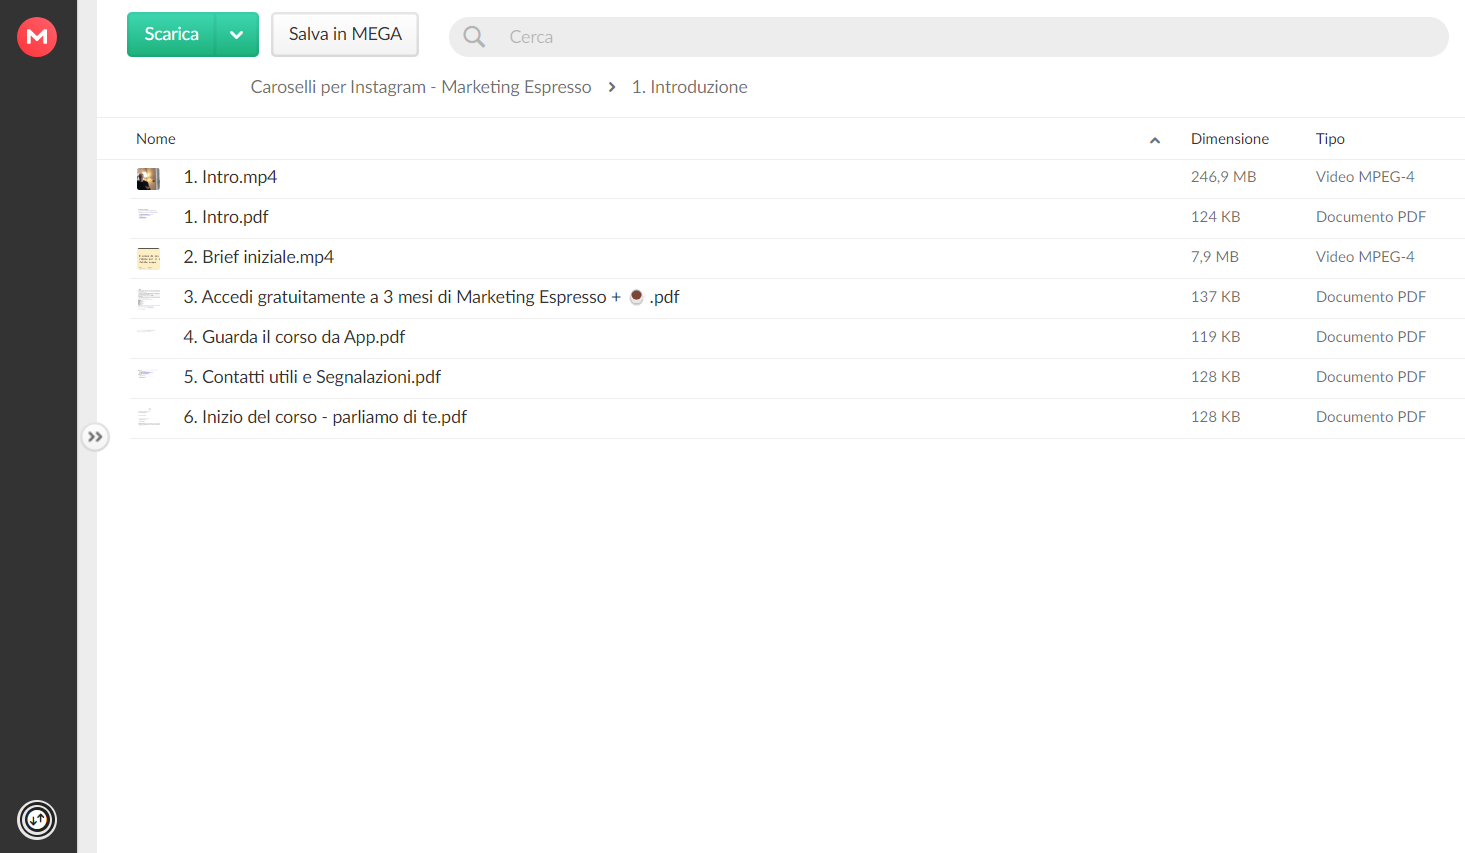Viewport: 1465px width, 853px height.
Task: Click the MEGA logo icon
Action: (37, 37)
